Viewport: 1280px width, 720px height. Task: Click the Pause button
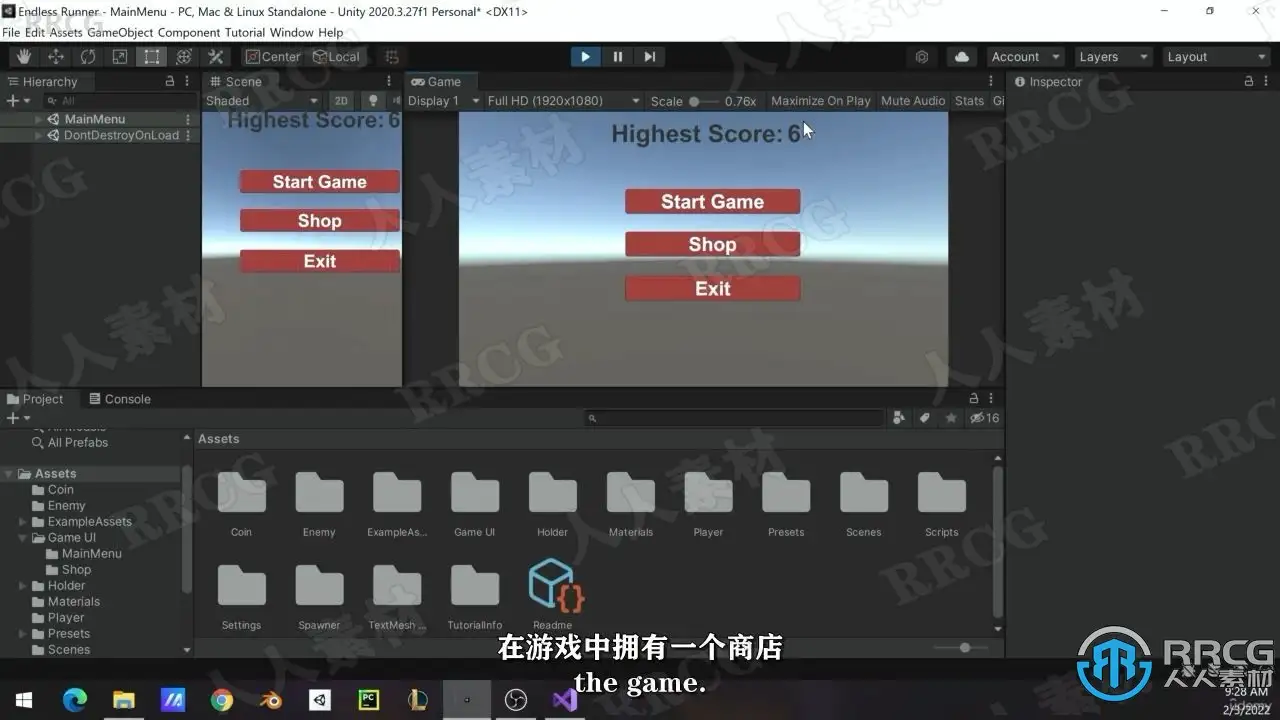pyautogui.click(x=618, y=57)
